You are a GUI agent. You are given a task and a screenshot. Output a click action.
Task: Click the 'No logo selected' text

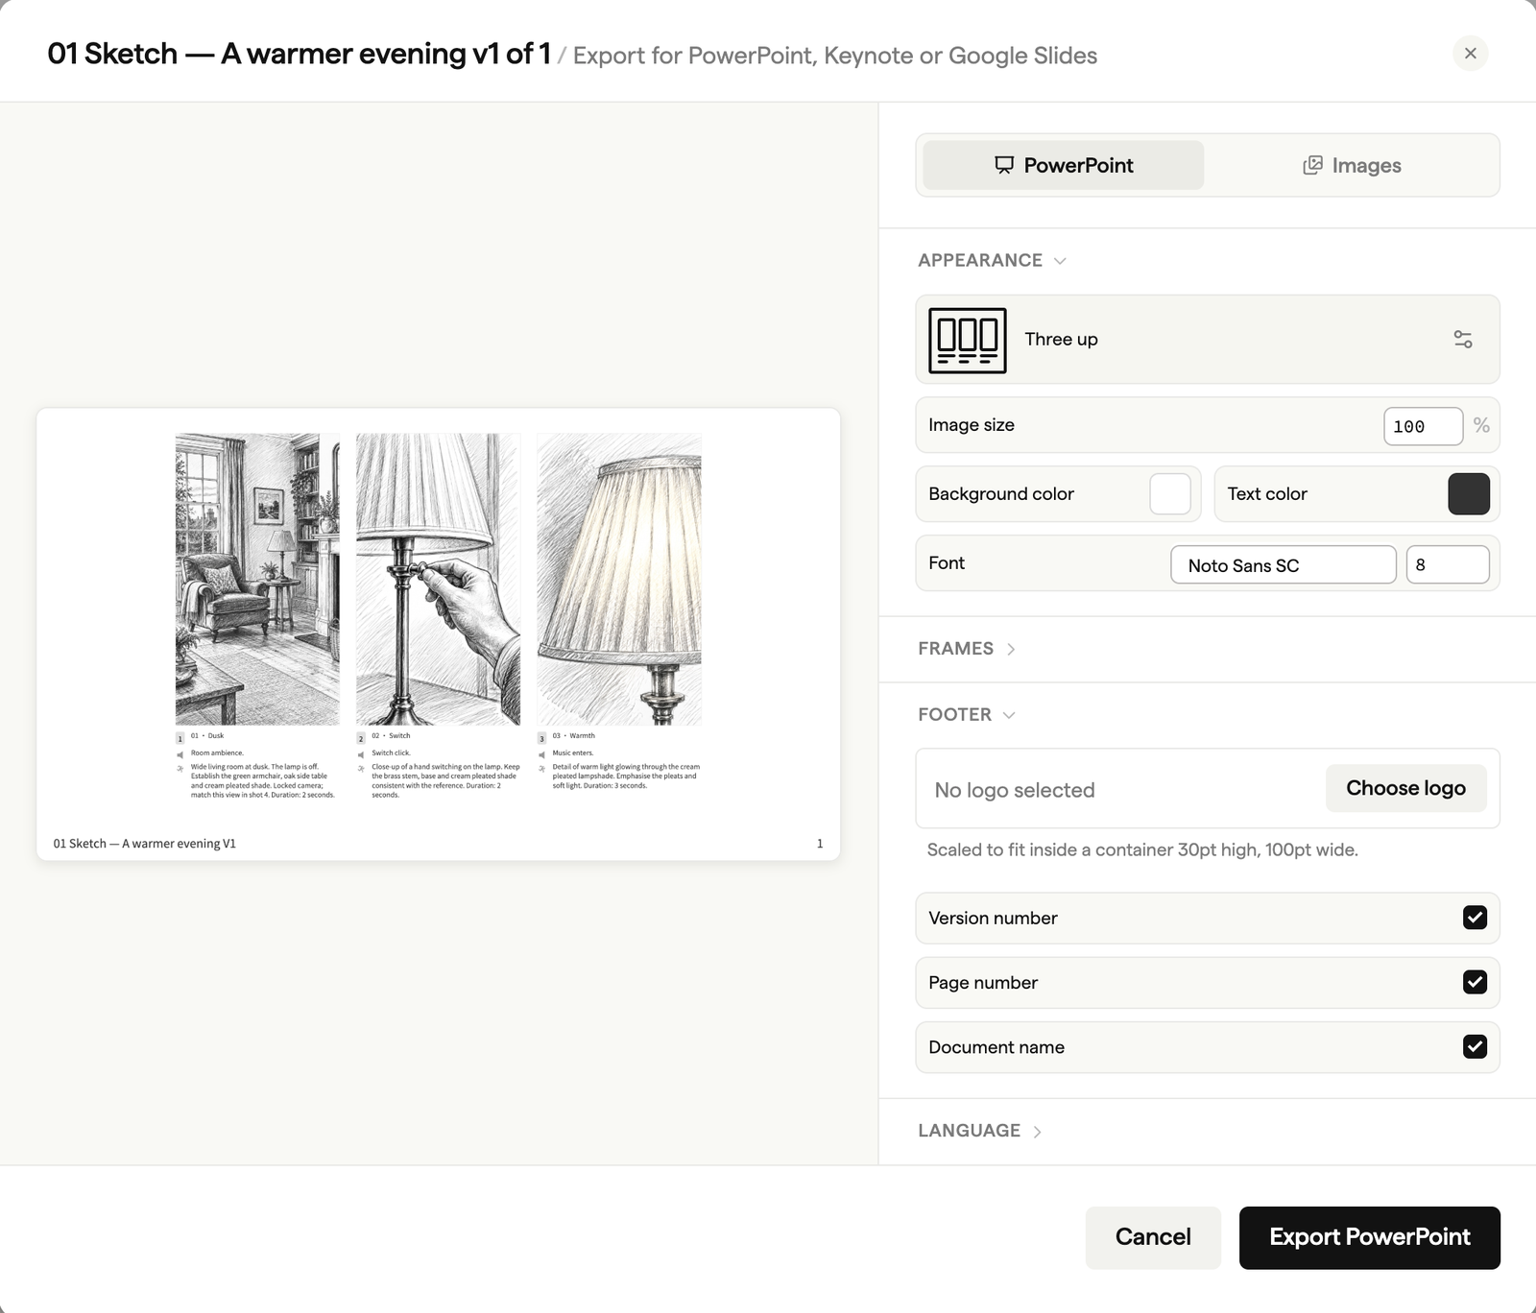click(1014, 790)
